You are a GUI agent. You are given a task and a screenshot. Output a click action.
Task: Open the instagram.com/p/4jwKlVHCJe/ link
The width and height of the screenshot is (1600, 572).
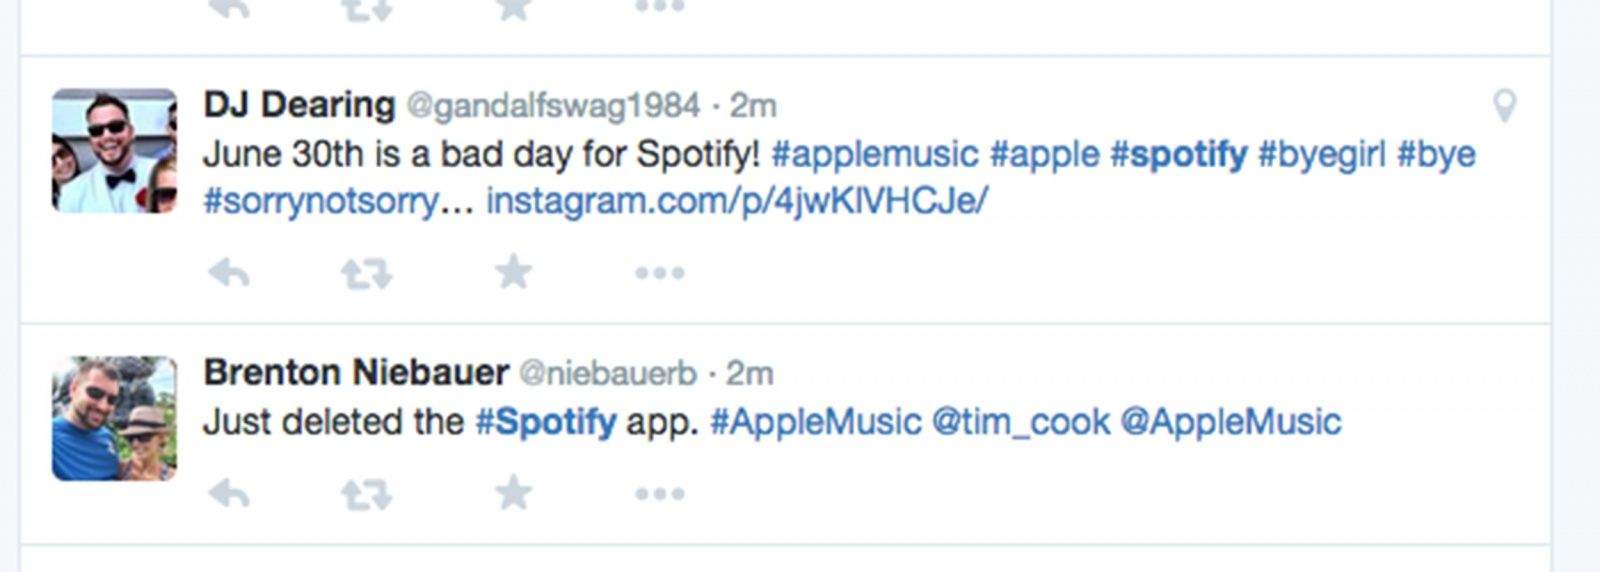[x=737, y=201]
